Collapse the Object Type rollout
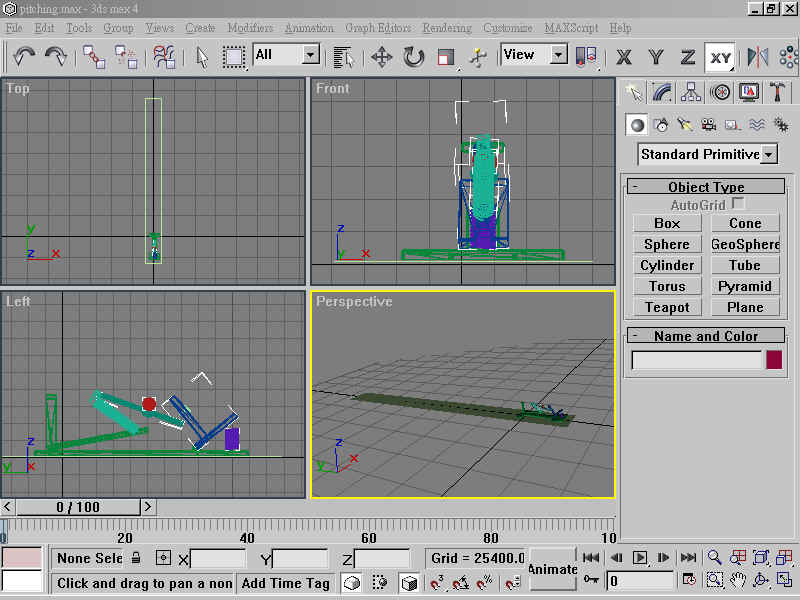 tap(706, 186)
